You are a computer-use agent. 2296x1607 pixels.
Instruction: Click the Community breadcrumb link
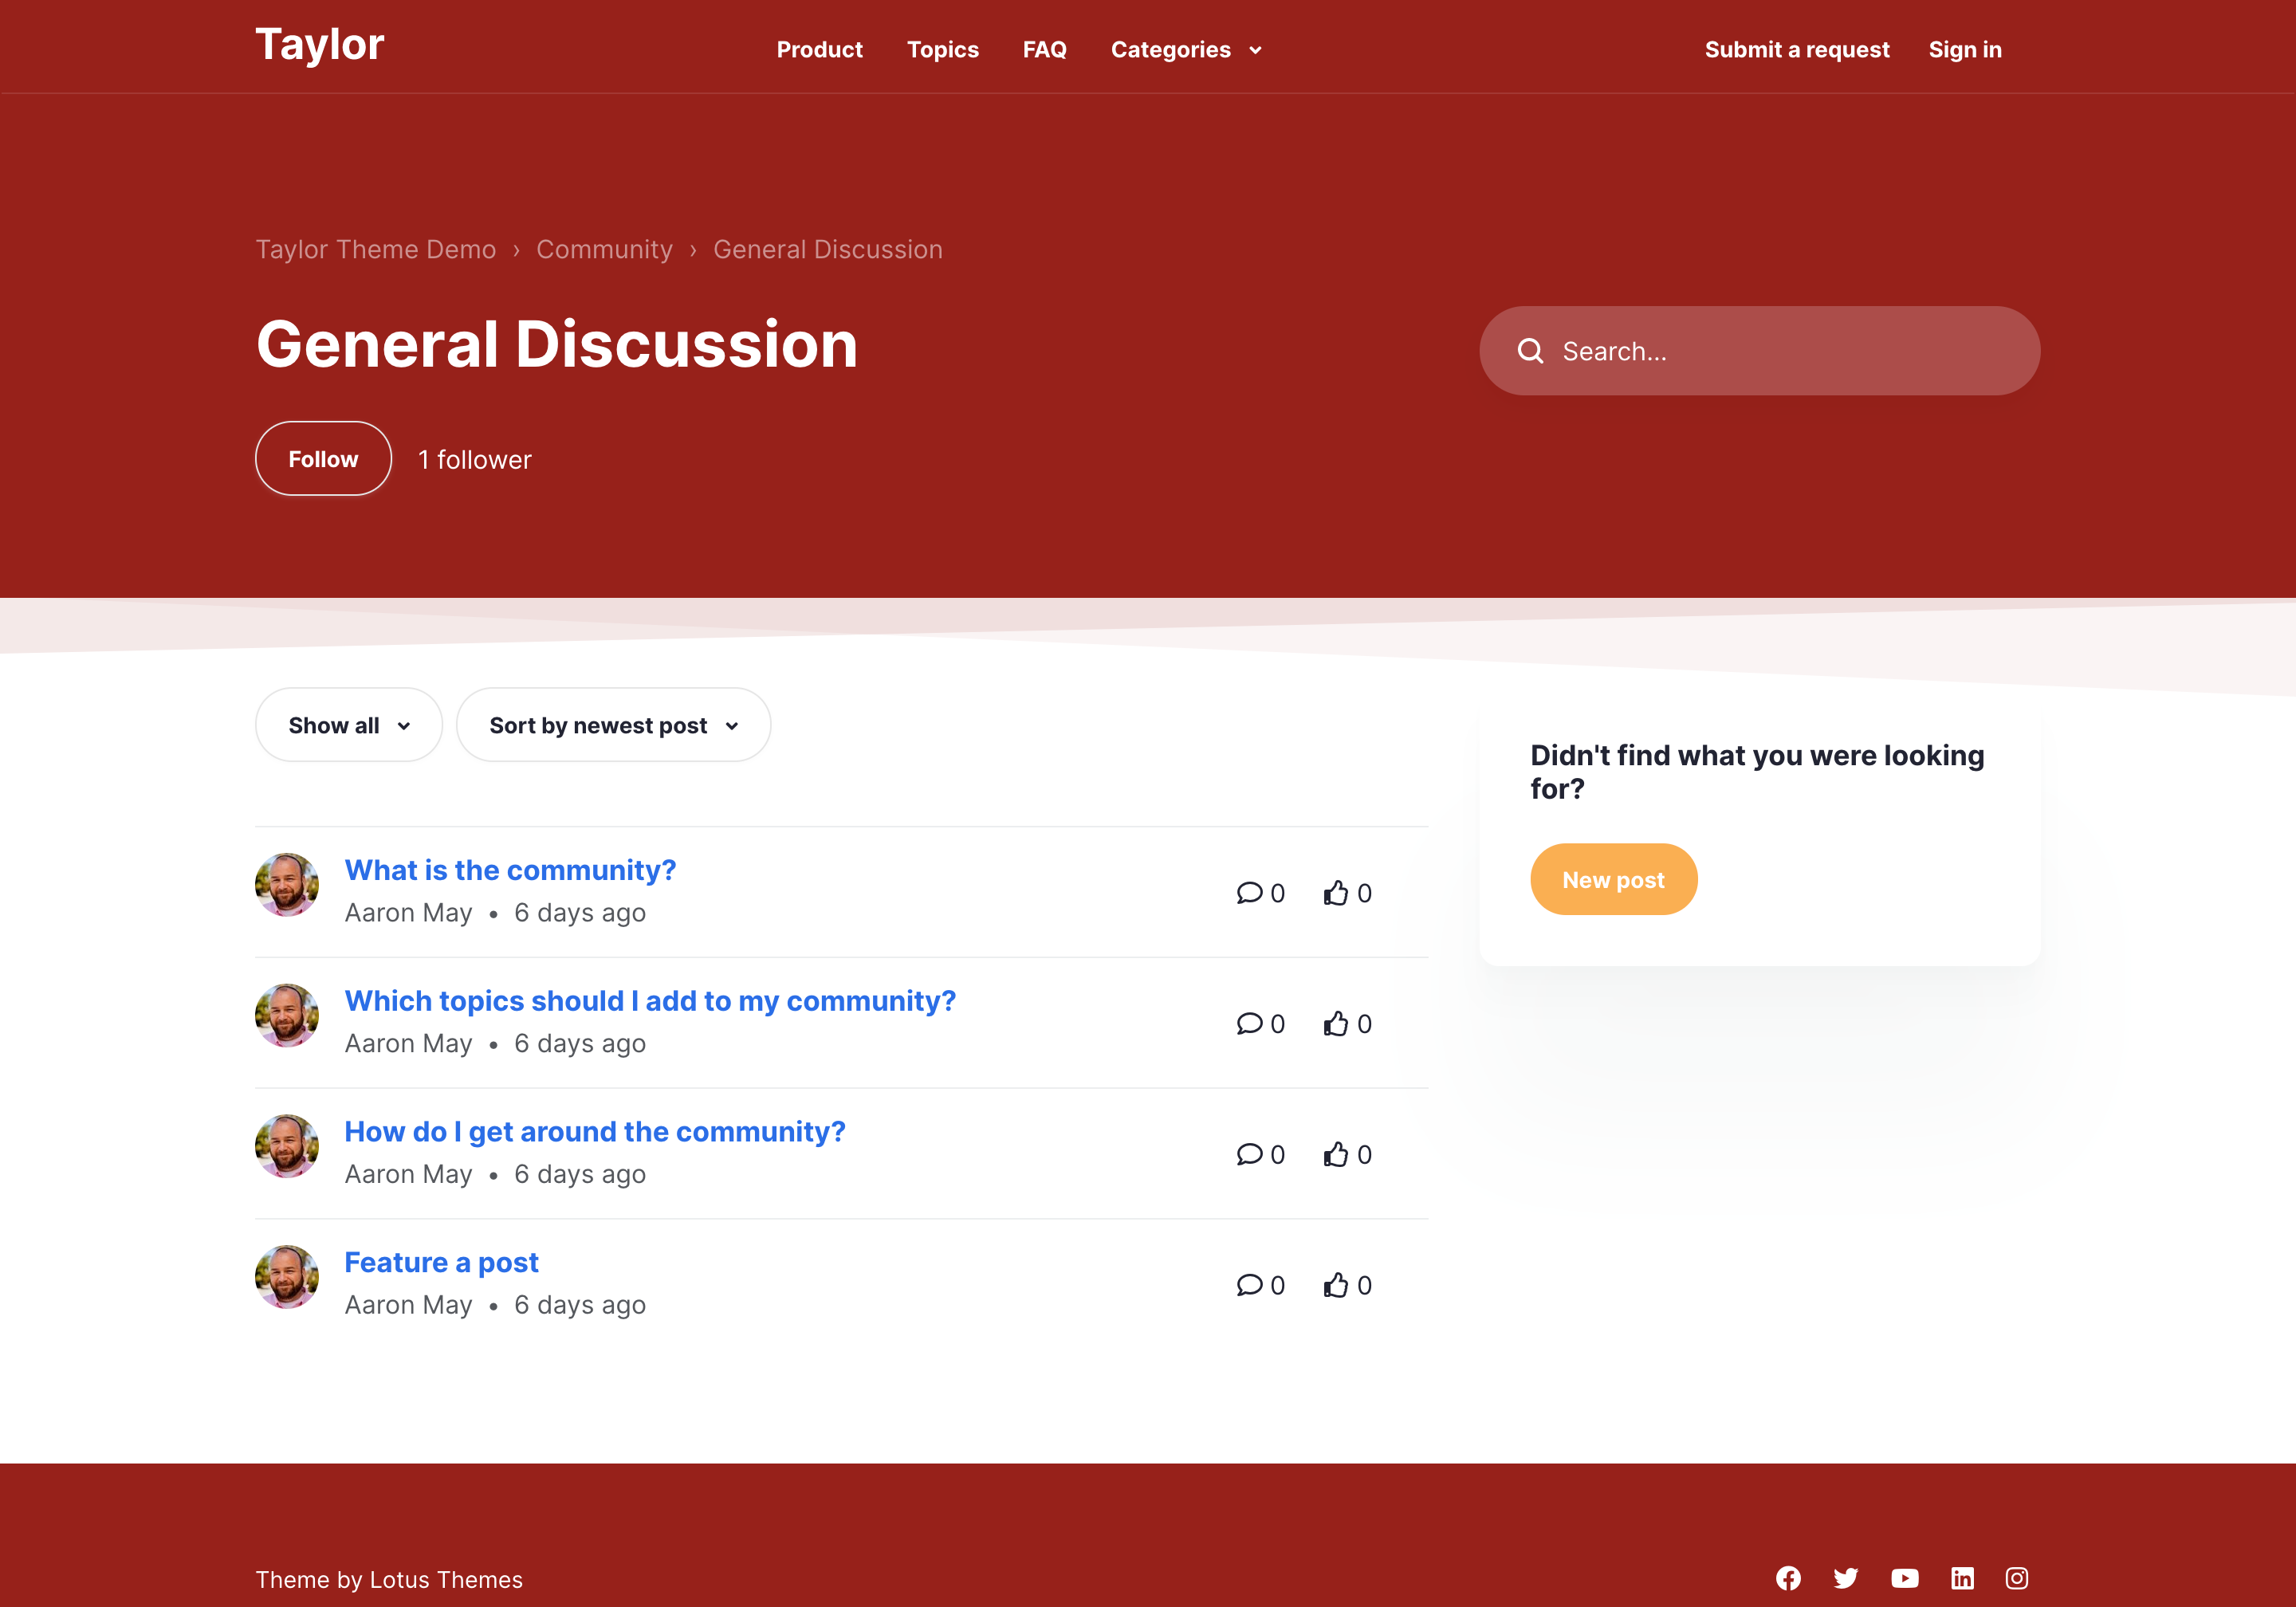point(604,249)
